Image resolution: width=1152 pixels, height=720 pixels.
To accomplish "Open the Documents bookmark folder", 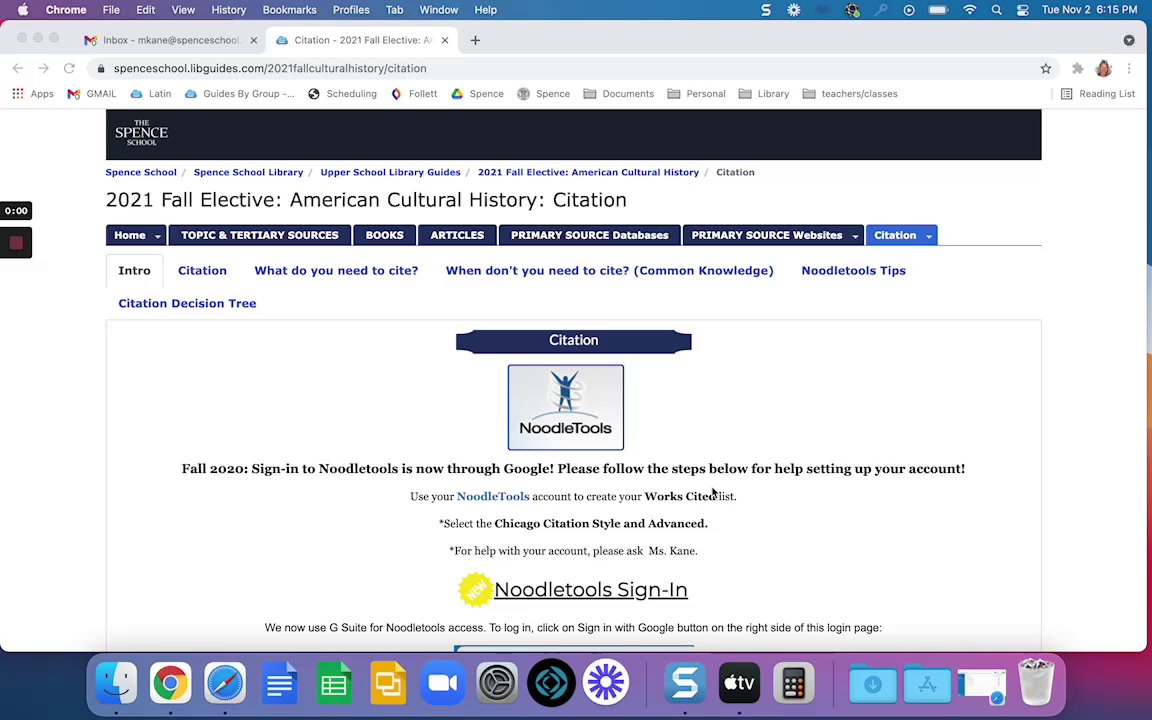I will pyautogui.click(x=619, y=94).
